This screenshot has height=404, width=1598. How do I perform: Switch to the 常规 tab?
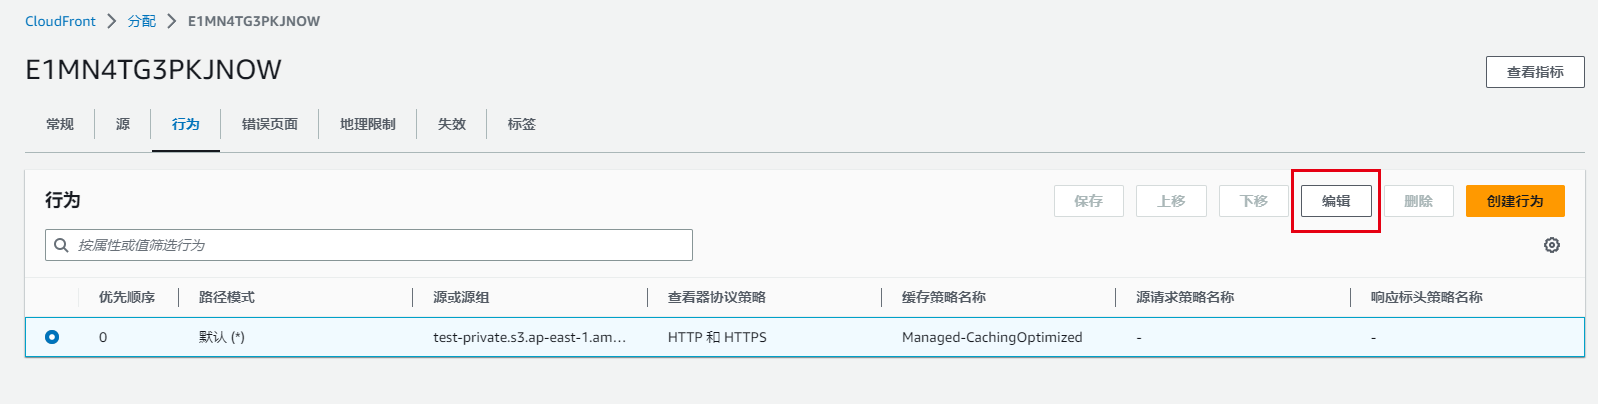coord(60,124)
